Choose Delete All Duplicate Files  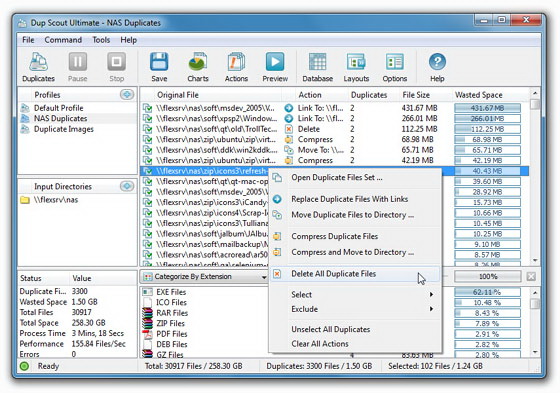point(355,274)
